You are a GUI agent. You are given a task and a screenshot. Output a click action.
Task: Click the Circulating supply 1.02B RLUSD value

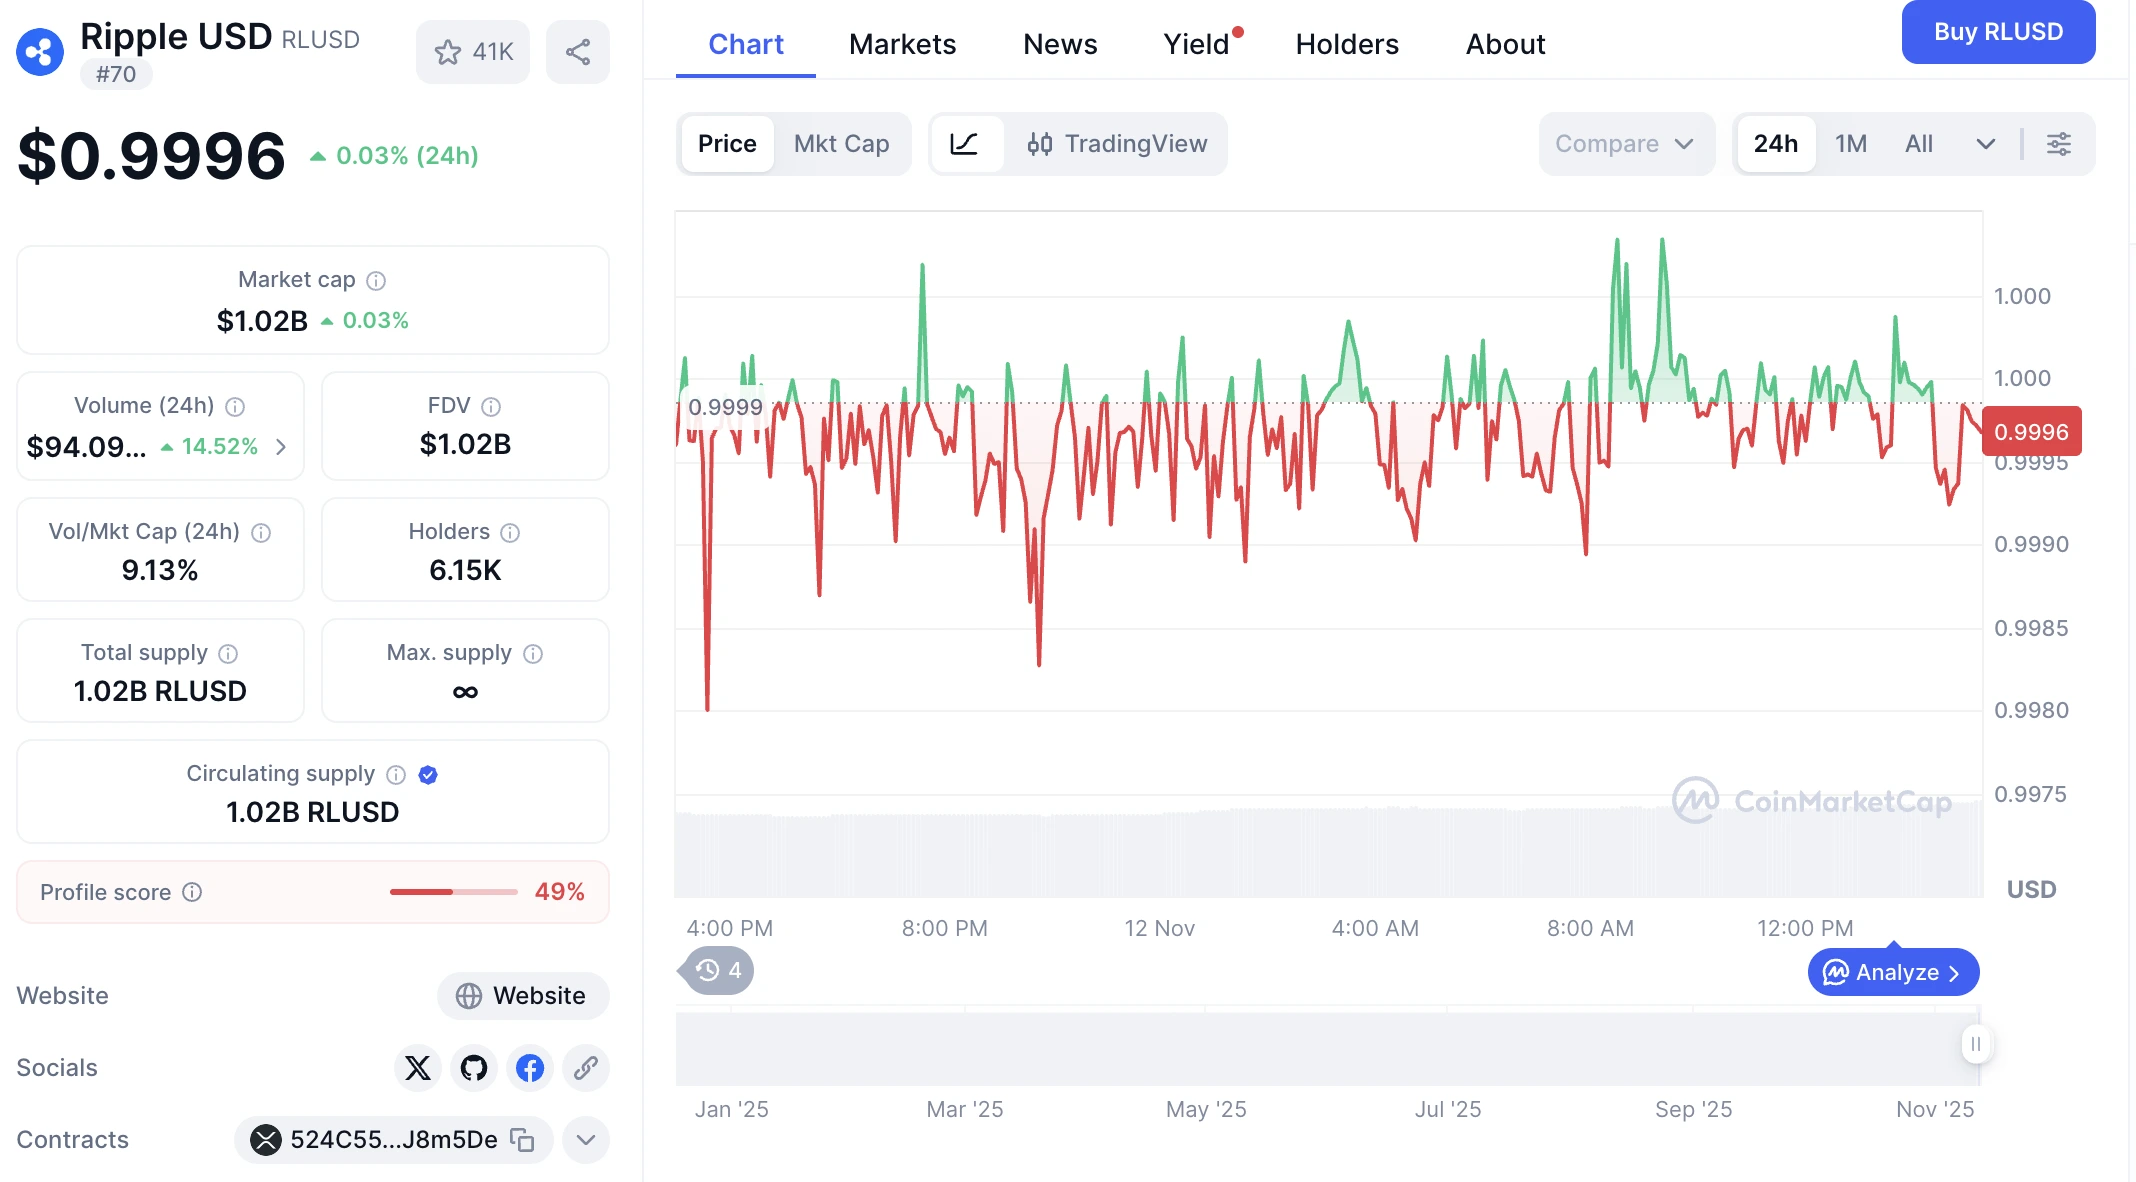[313, 812]
